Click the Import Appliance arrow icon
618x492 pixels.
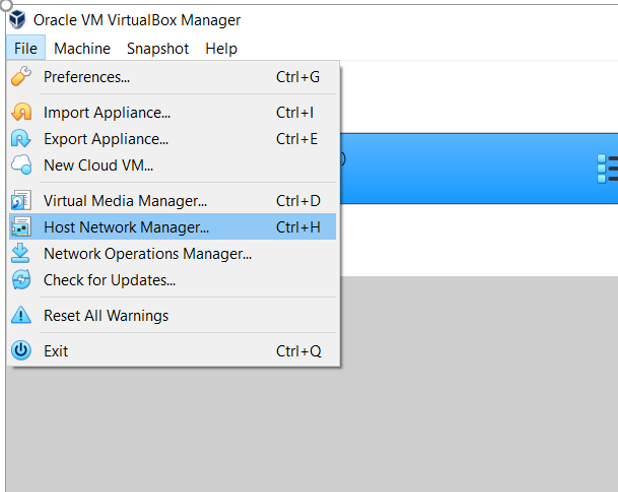(21, 112)
